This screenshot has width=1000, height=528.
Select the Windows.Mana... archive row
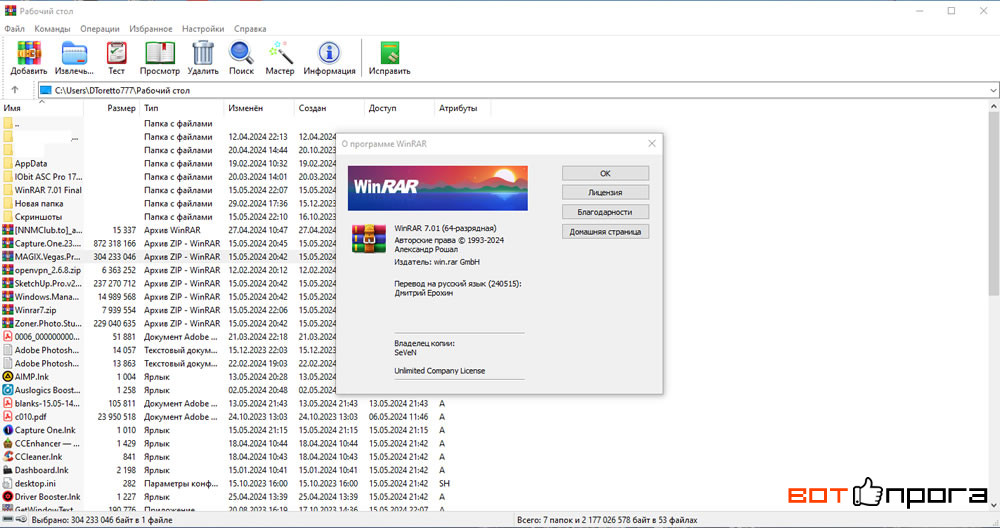click(245, 297)
